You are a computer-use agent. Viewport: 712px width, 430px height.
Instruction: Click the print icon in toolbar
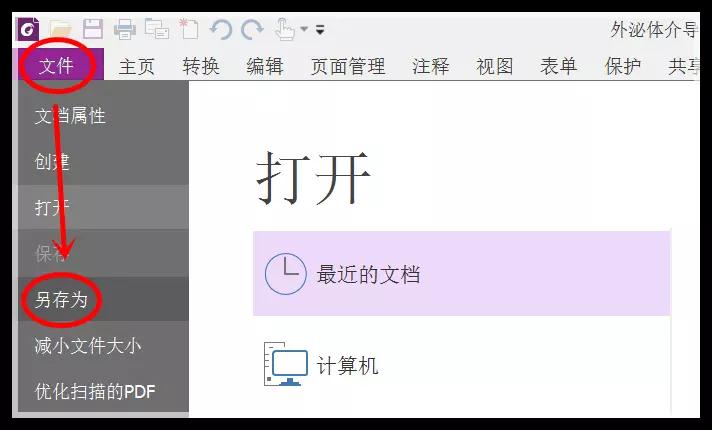click(x=125, y=29)
